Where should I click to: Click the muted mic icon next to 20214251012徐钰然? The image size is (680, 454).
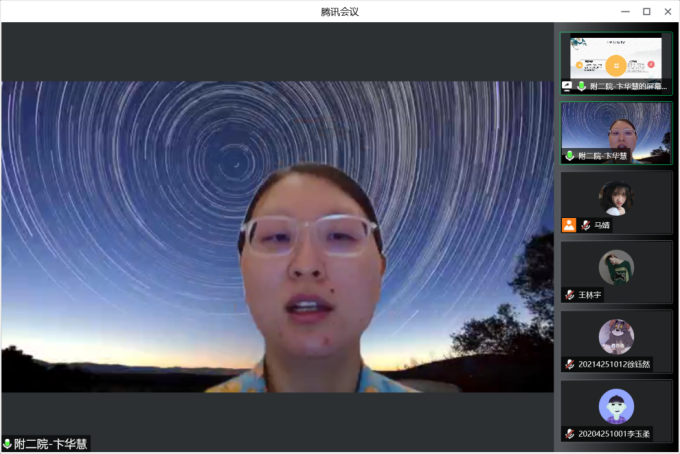click(x=569, y=364)
